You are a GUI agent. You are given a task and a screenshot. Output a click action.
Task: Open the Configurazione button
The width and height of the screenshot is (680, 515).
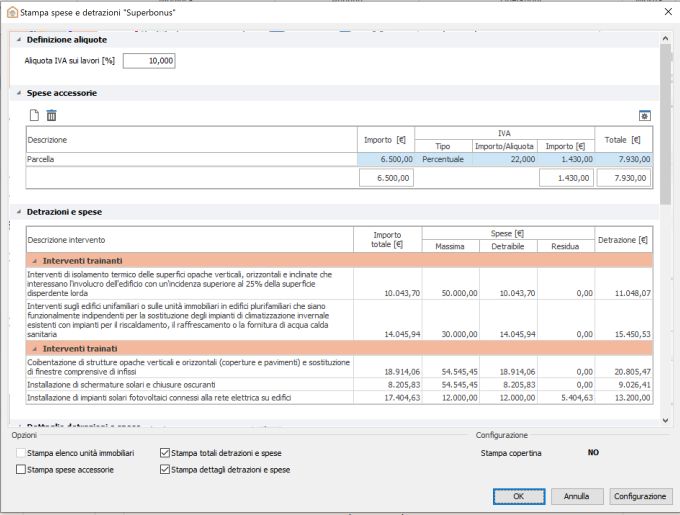[x=640, y=496]
